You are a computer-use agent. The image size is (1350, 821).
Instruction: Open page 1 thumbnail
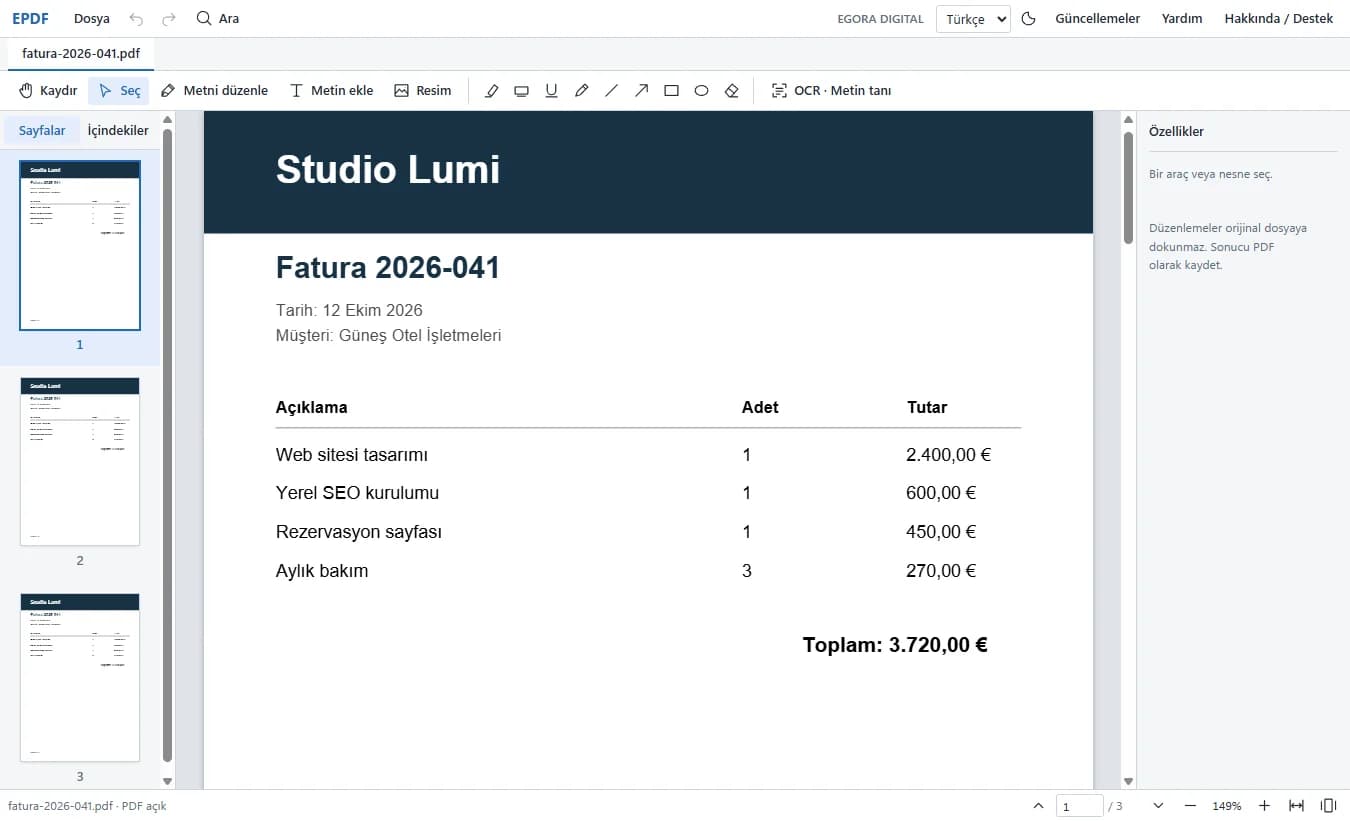coord(80,245)
